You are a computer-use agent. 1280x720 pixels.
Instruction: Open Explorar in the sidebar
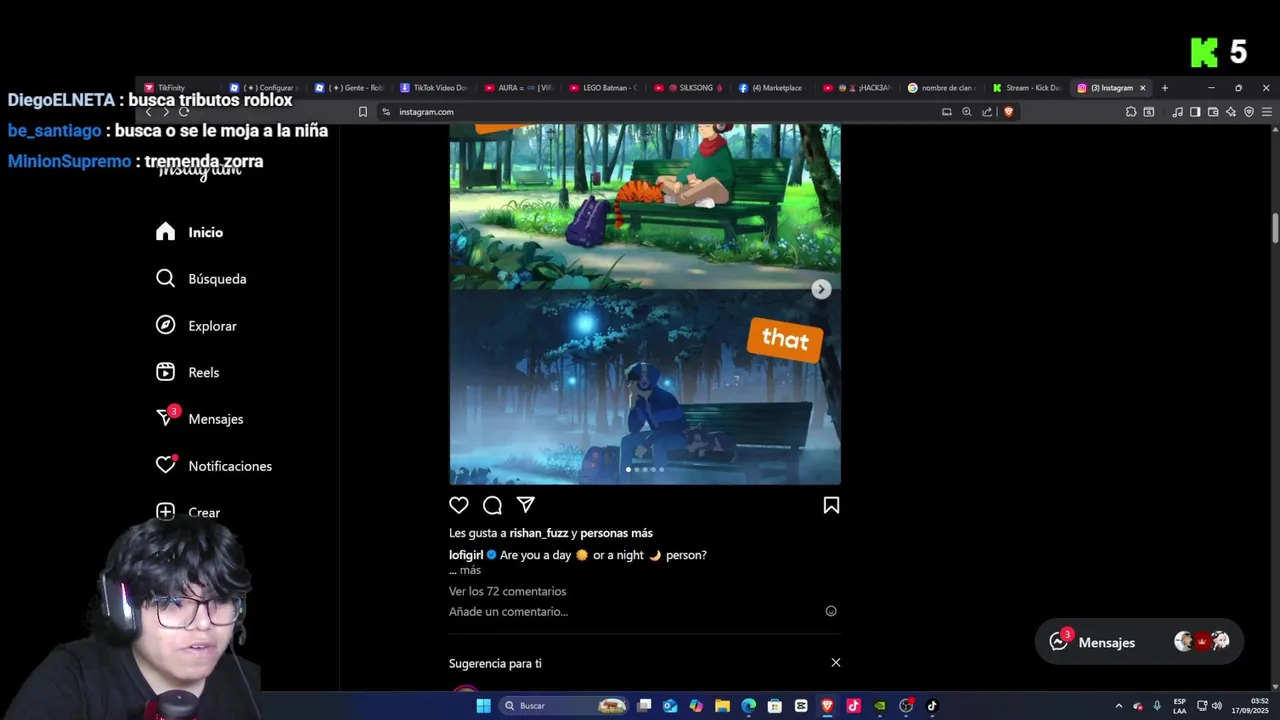[x=196, y=326]
